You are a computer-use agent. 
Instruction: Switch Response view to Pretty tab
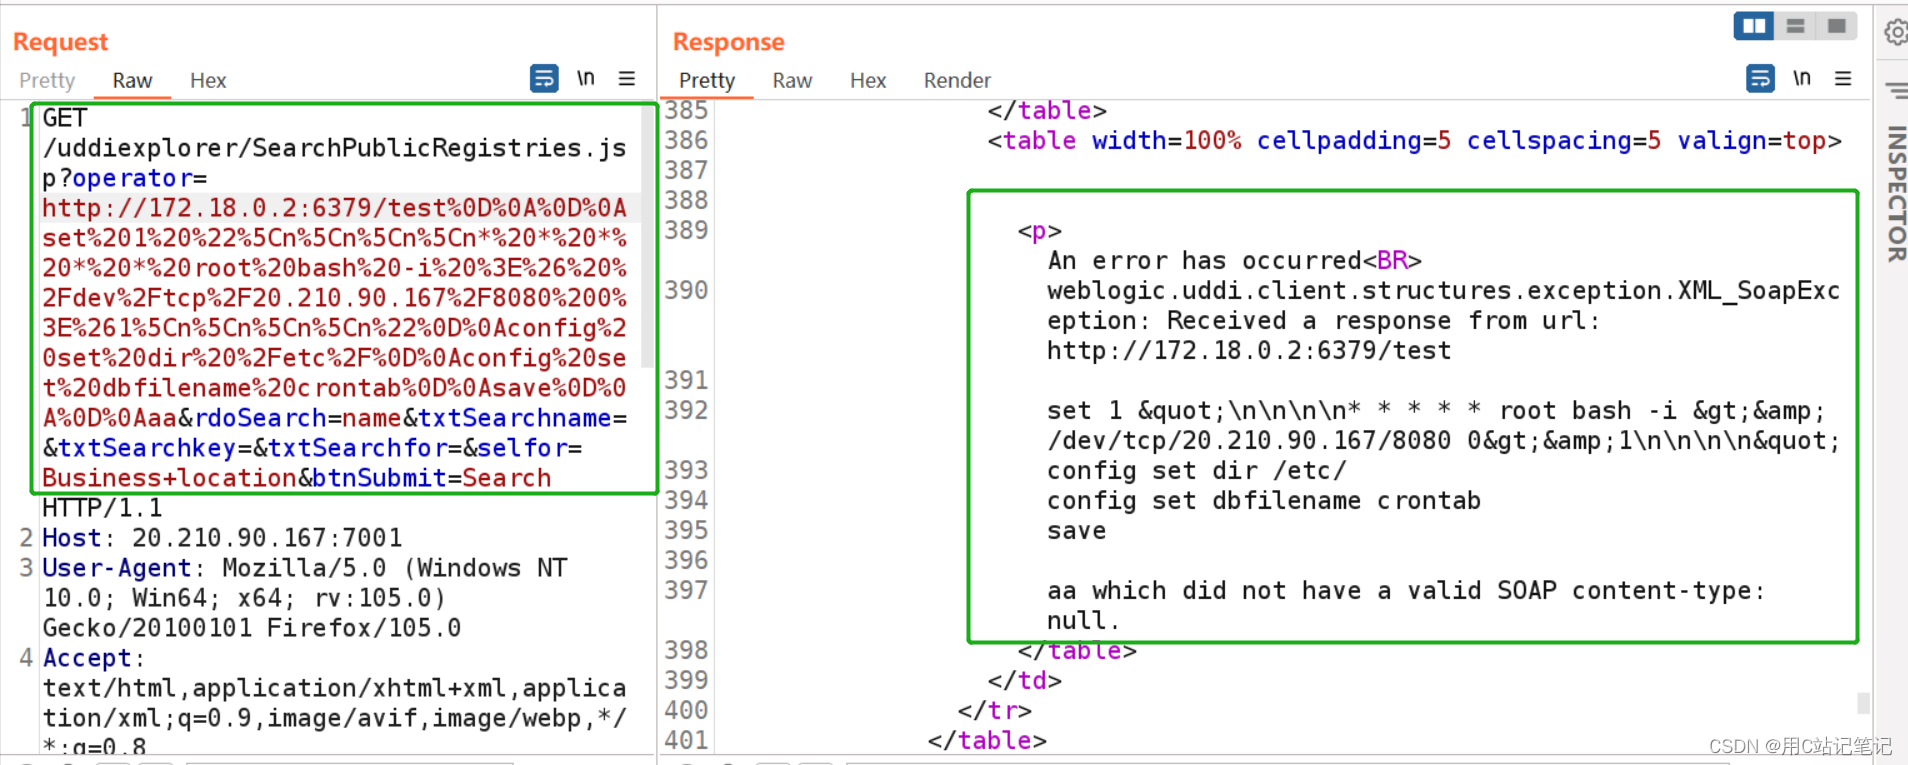[x=707, y=80]
